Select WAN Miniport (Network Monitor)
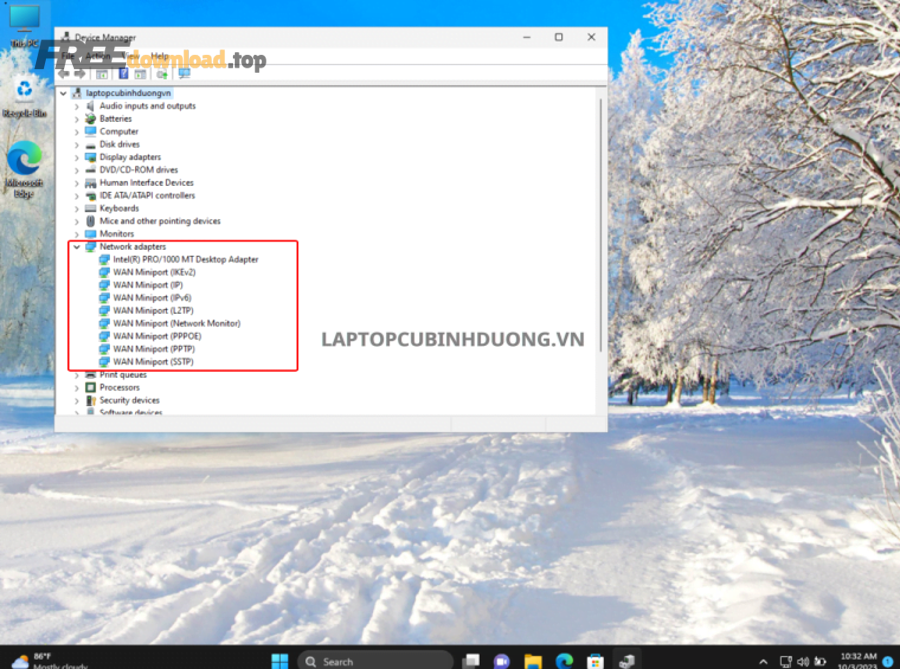This screenshot has height=669, width=900. click(177, 324)
